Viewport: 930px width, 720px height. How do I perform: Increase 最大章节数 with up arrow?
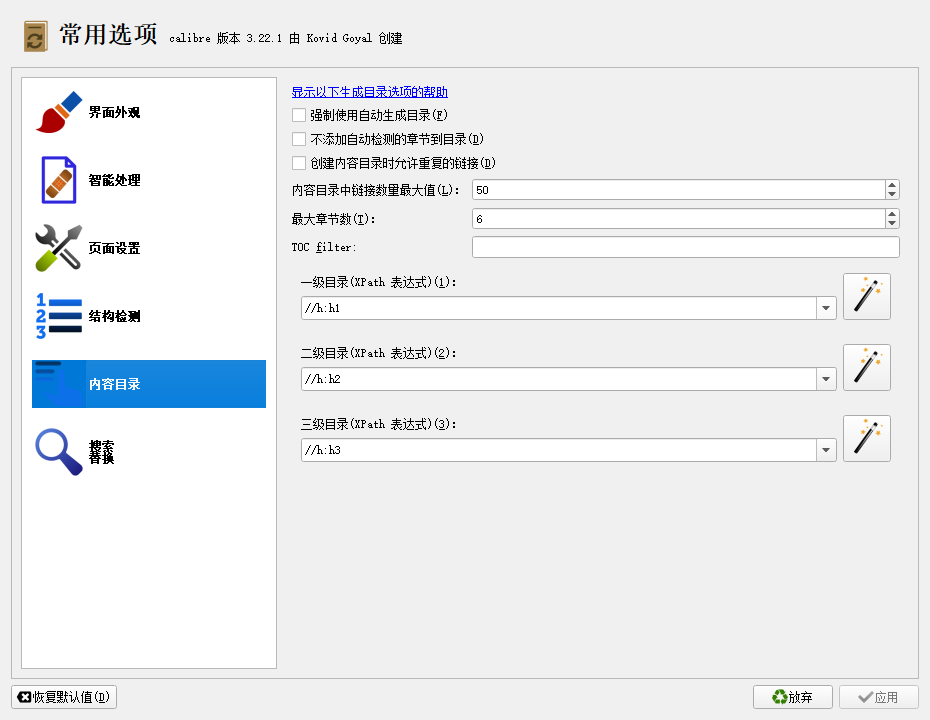click(891, 214)
